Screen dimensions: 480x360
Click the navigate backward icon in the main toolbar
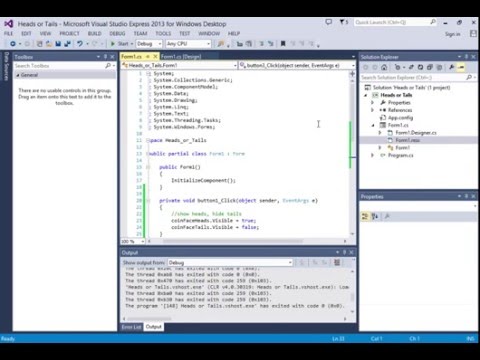tap(13, 44)
